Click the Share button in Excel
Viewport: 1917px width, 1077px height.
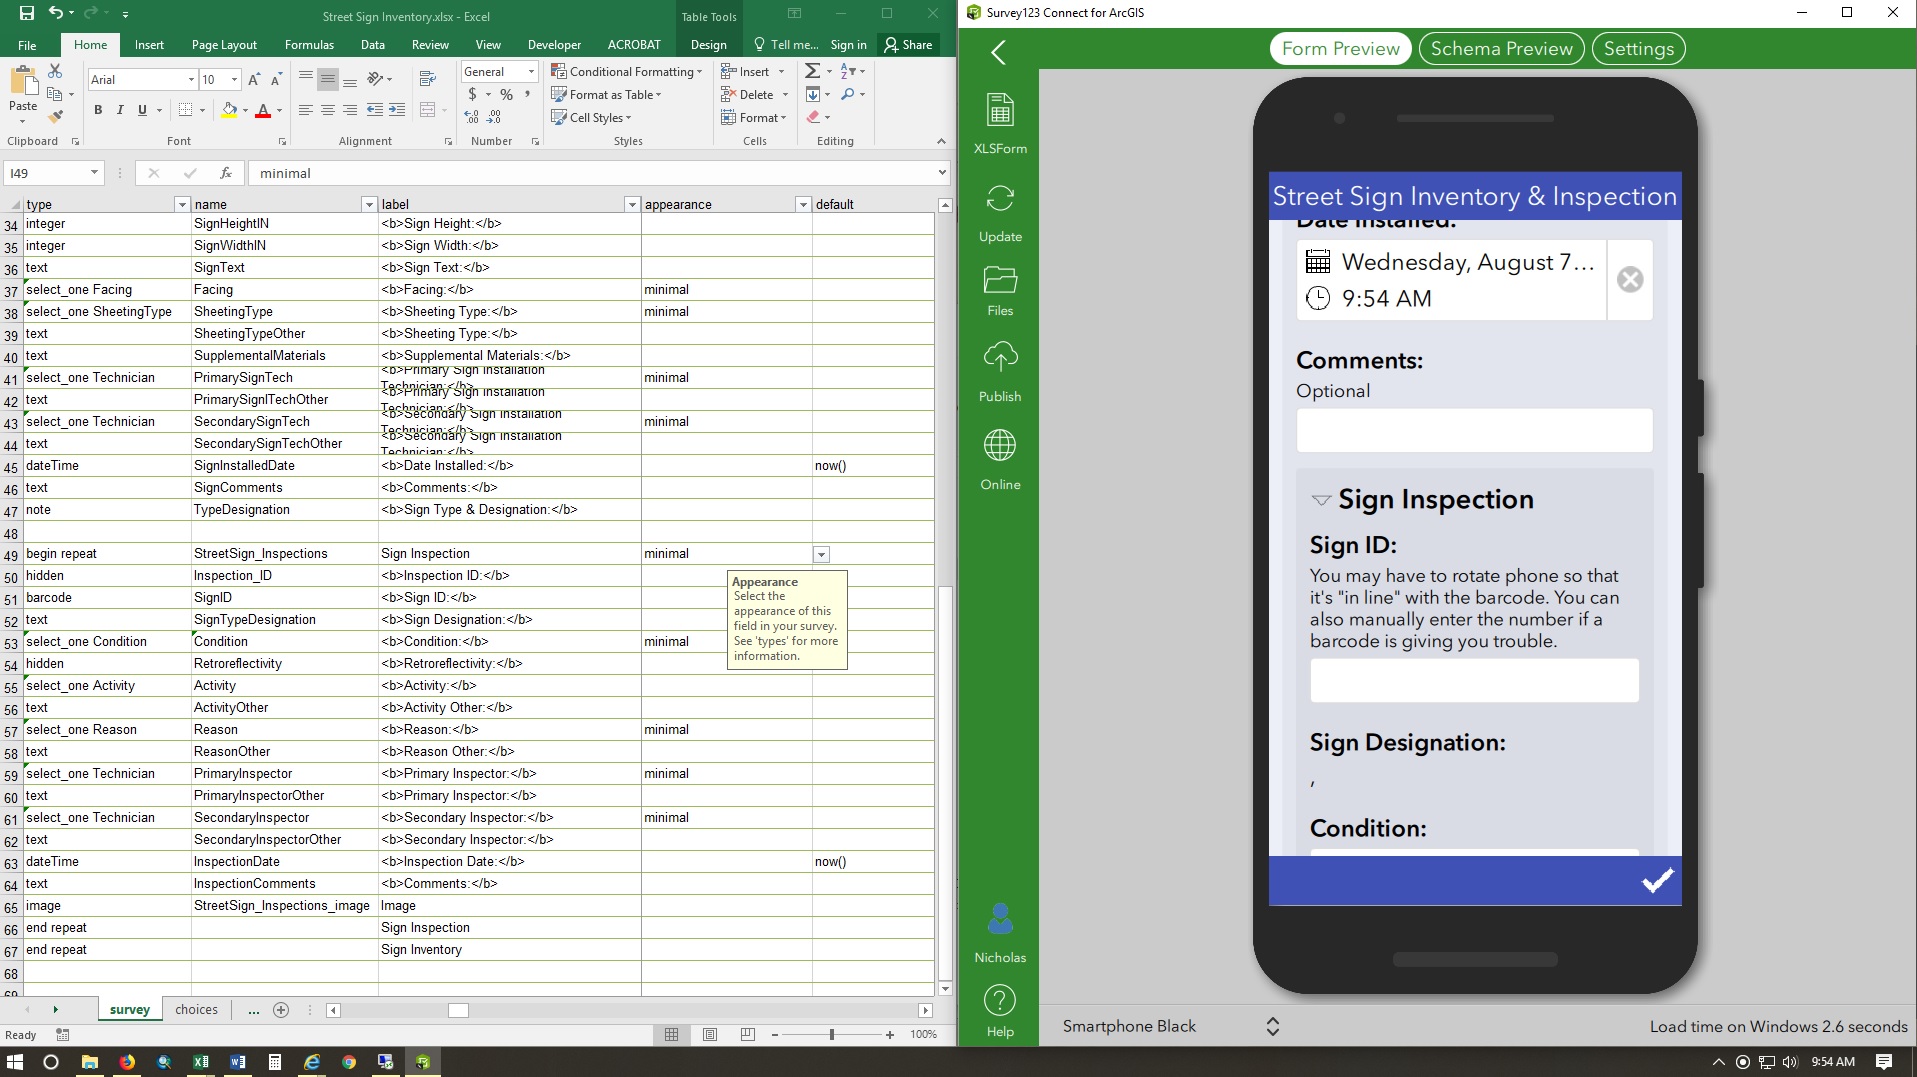[908, 45]
